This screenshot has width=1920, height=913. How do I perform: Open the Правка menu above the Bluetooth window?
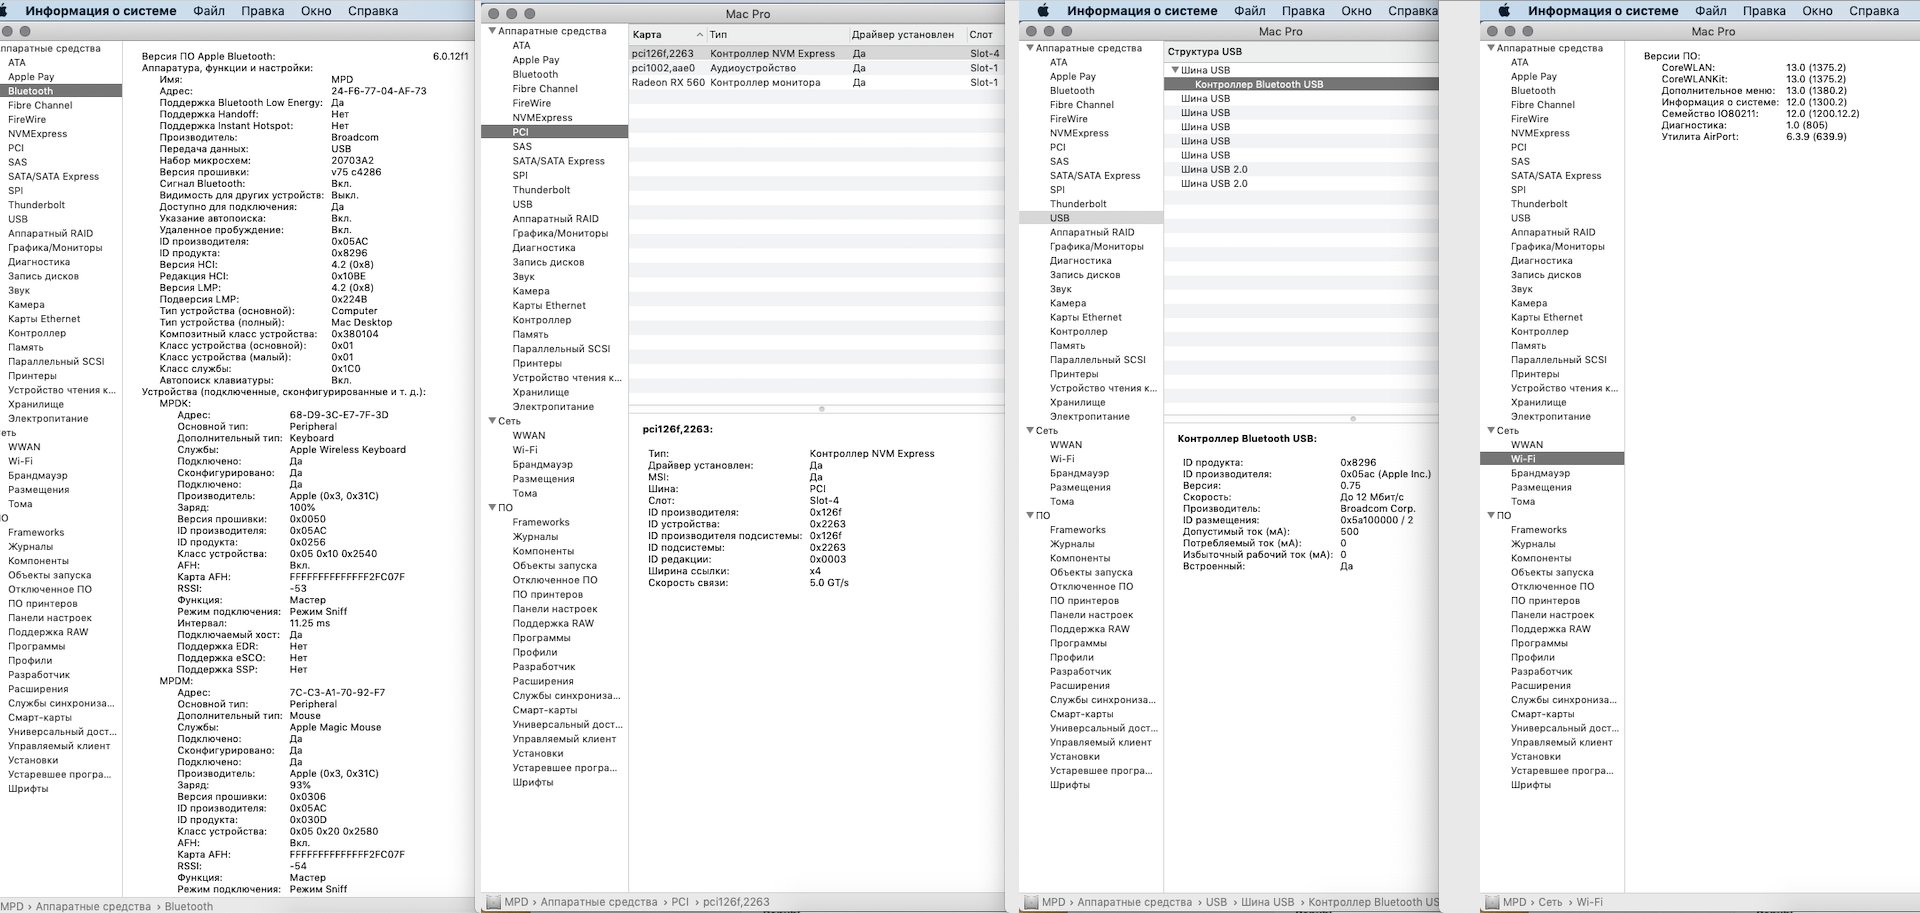tap(263, 11)
